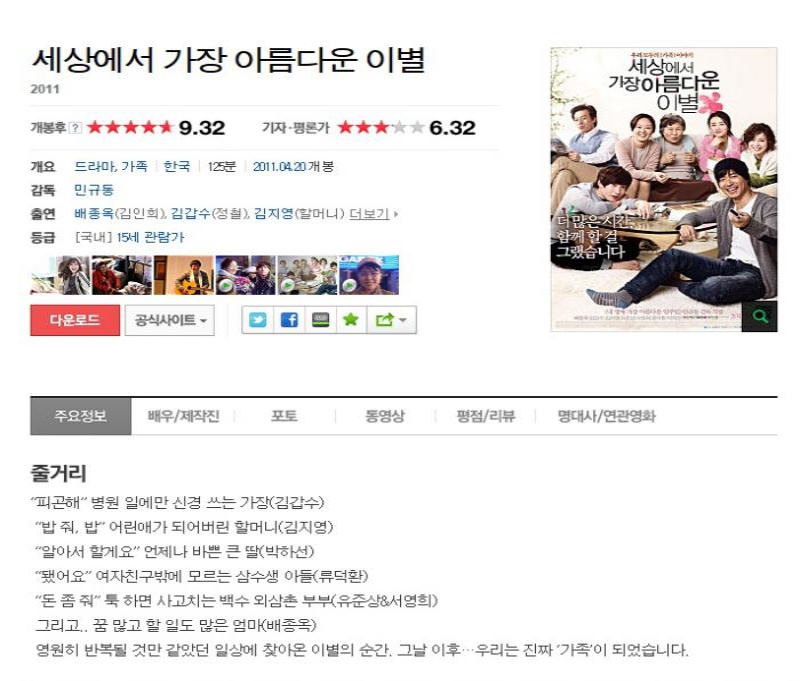Switch to the 배우/제작진 tab

click(x=183, y=416)
